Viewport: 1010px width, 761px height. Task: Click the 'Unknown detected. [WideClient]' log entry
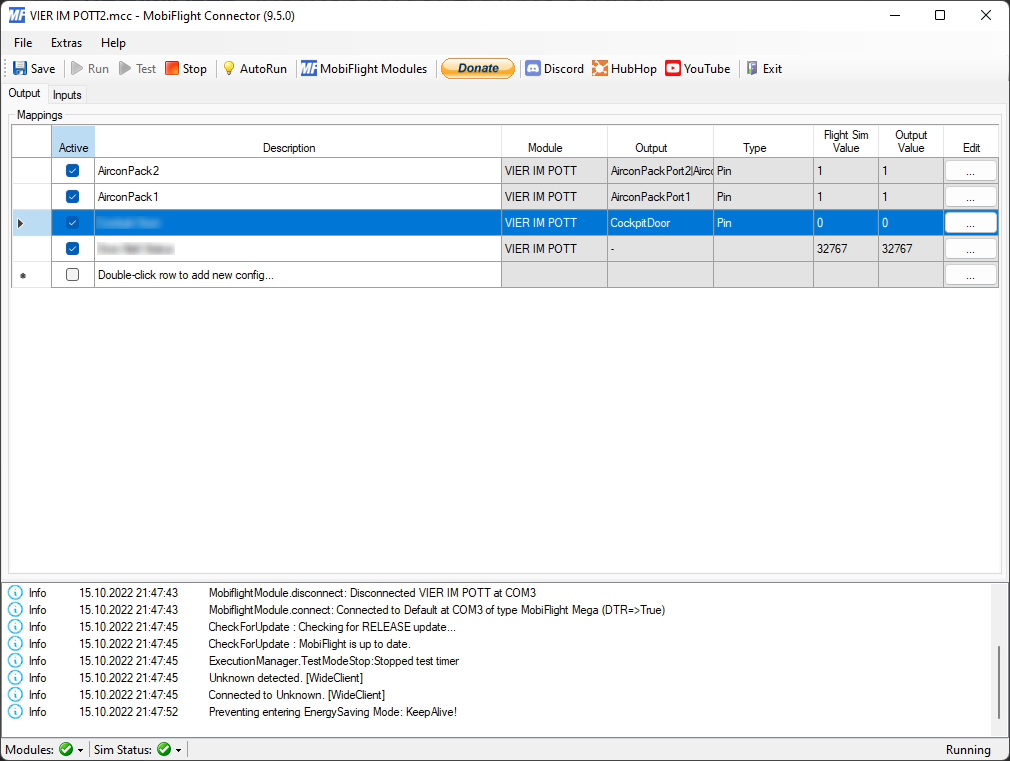click(286, 678)
